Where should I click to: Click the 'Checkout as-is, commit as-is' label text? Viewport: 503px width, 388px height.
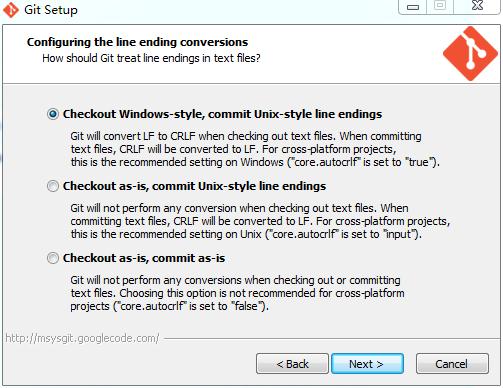pyautogui.click(x=144, y=258)
